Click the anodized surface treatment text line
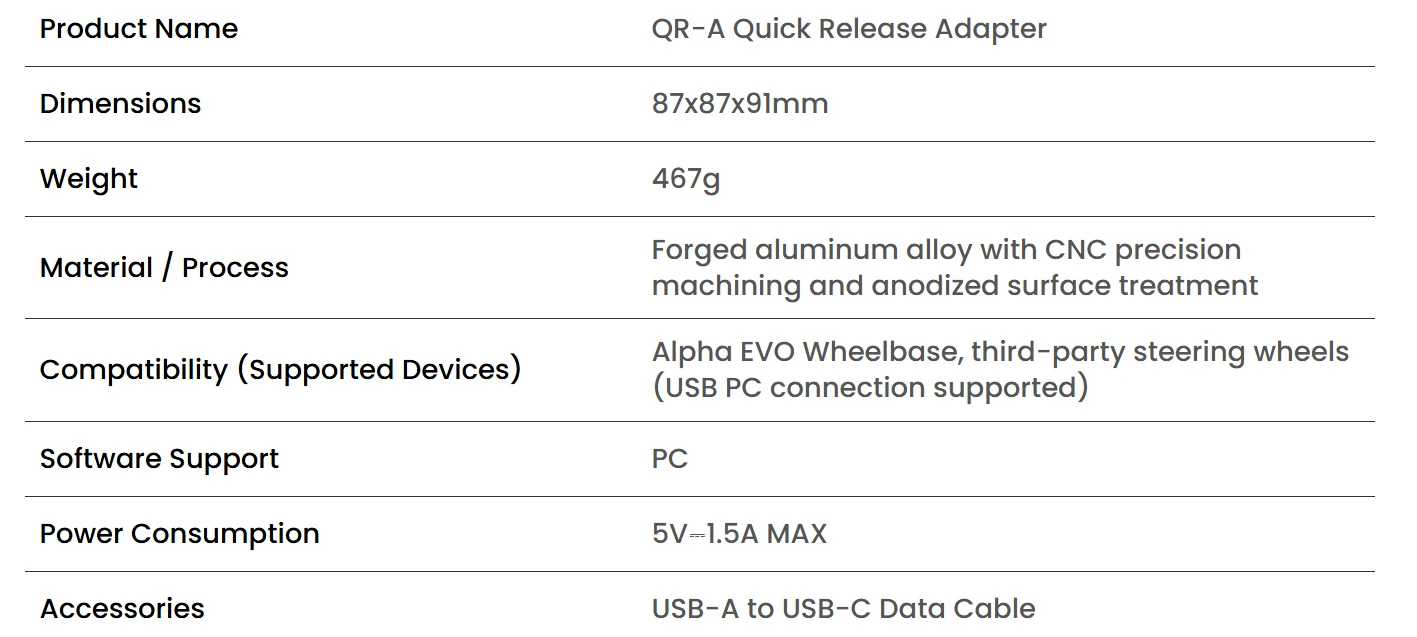Viewport: 1417px width, 637px height. coord(1064,286)
